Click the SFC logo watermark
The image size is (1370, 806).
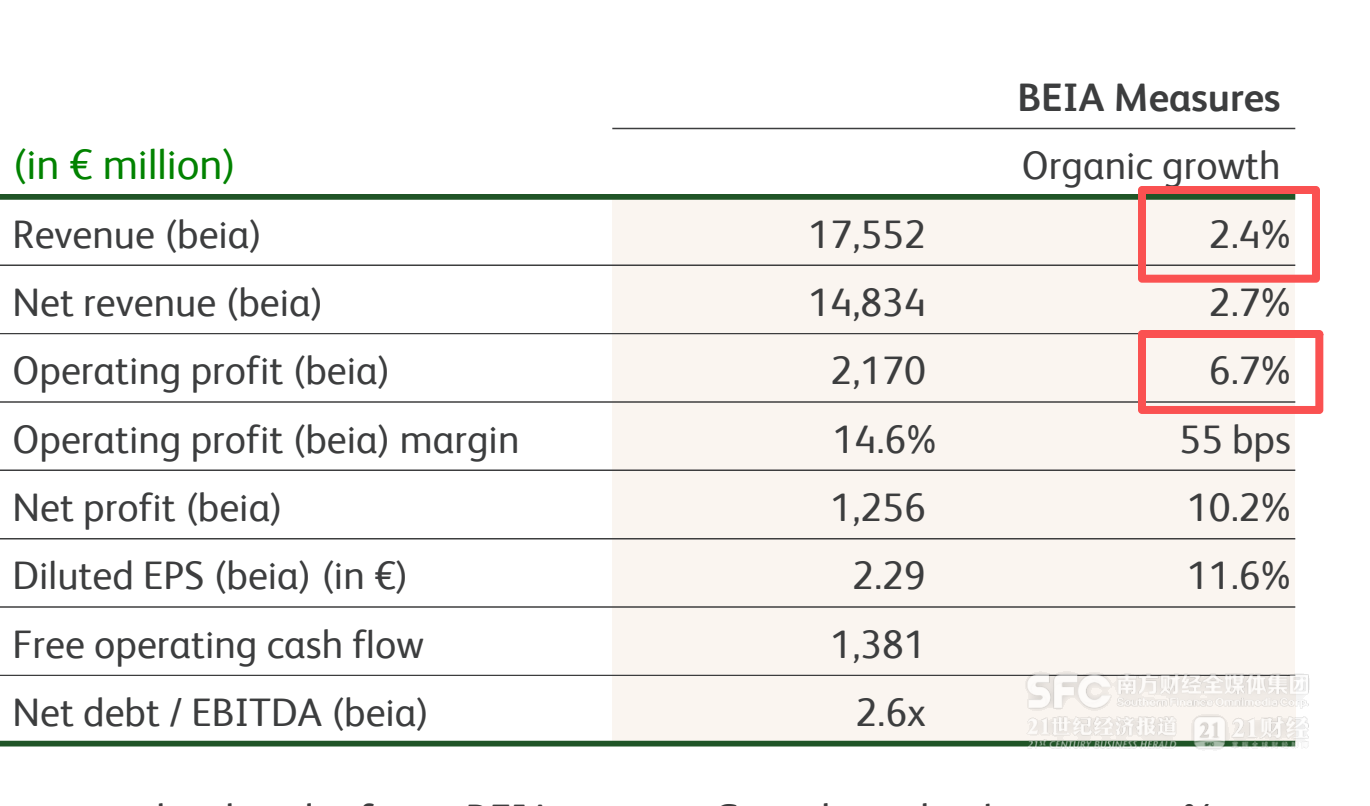pos(1068,691)
